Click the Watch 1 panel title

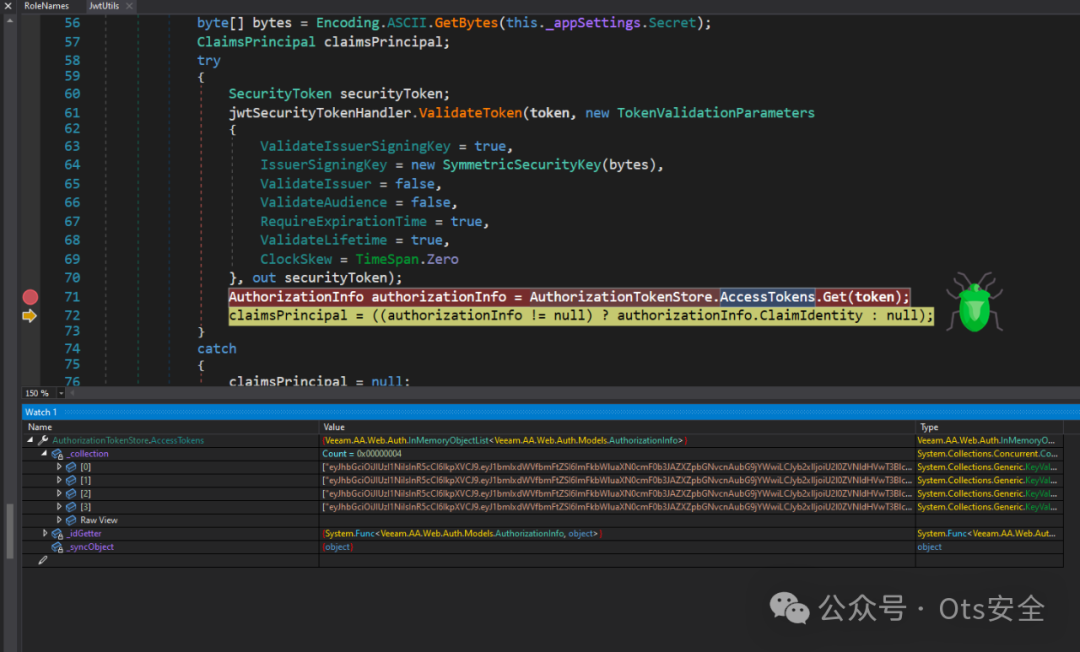(x=41, y=412)
